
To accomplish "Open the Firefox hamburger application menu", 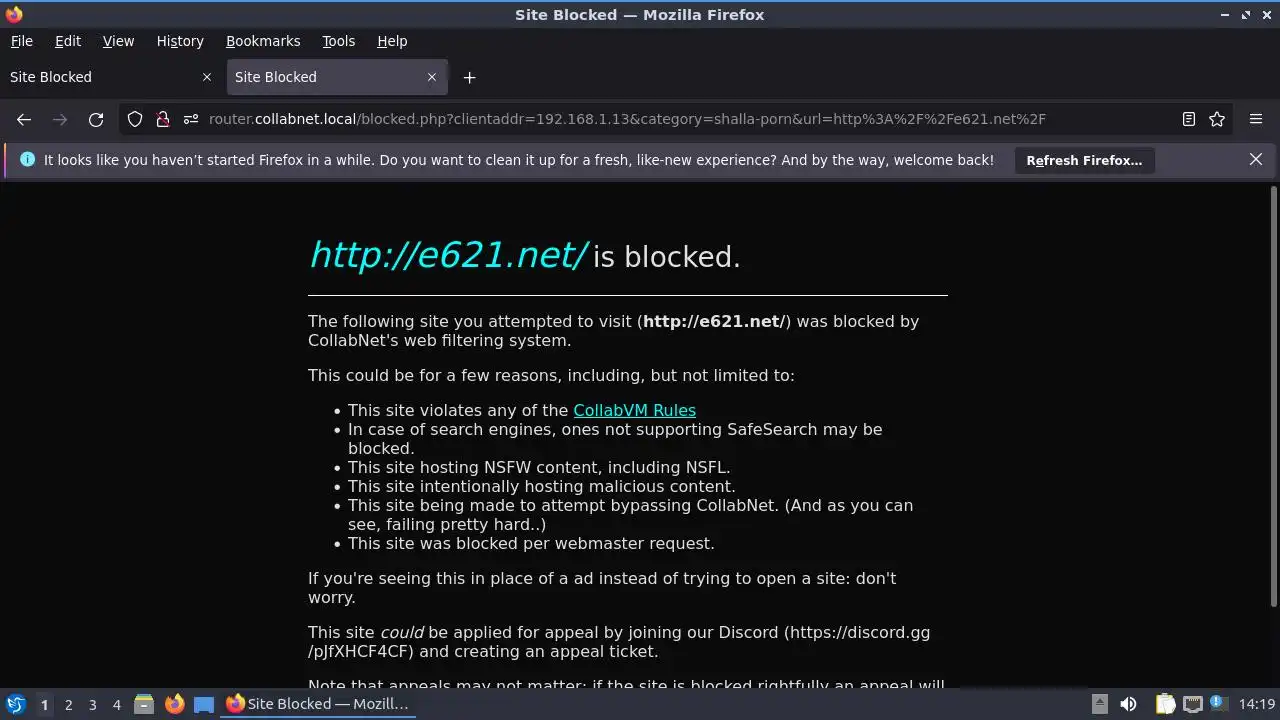I will [x=1256, y=119].
